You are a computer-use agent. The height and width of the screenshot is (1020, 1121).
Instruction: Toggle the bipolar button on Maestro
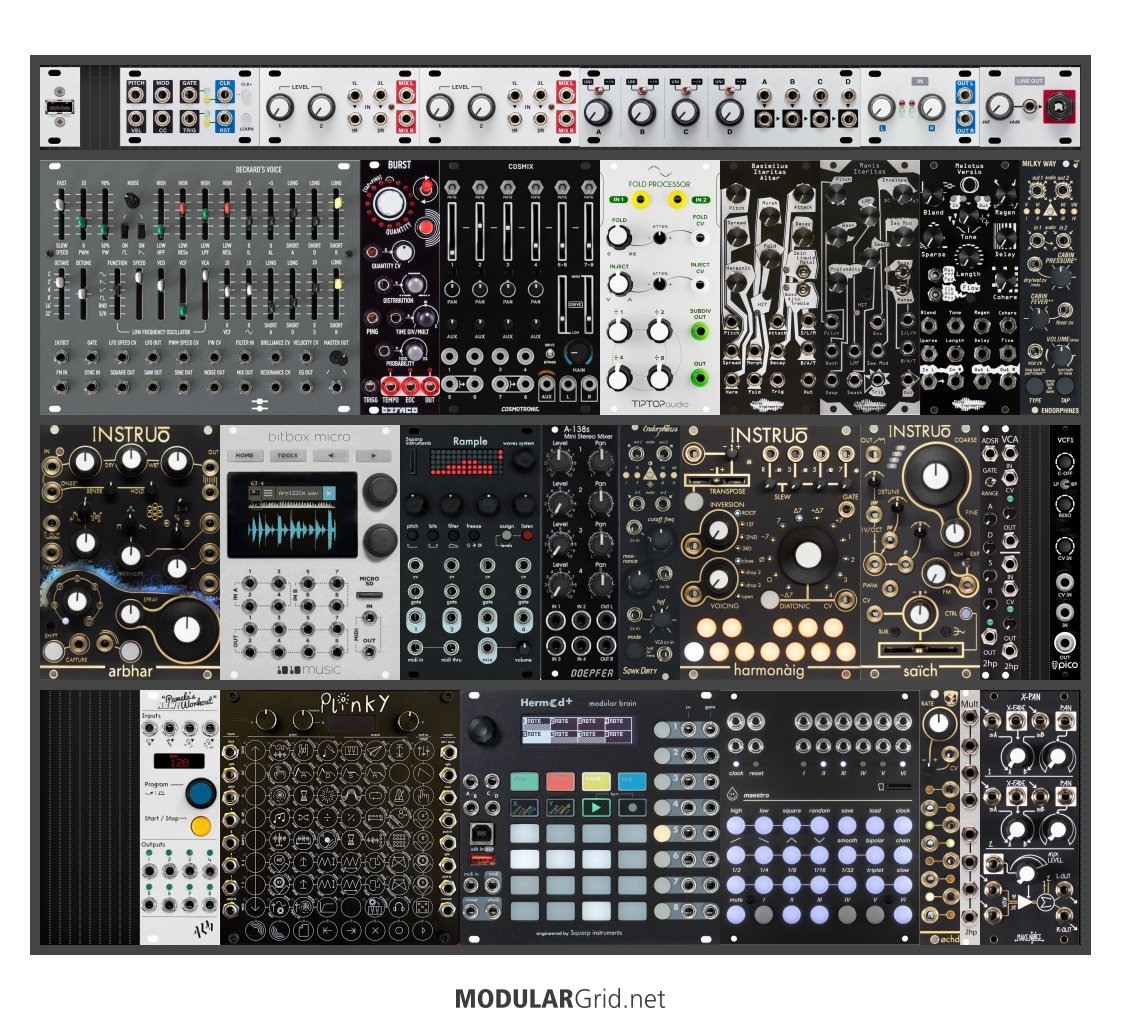[x=875, y=855]
